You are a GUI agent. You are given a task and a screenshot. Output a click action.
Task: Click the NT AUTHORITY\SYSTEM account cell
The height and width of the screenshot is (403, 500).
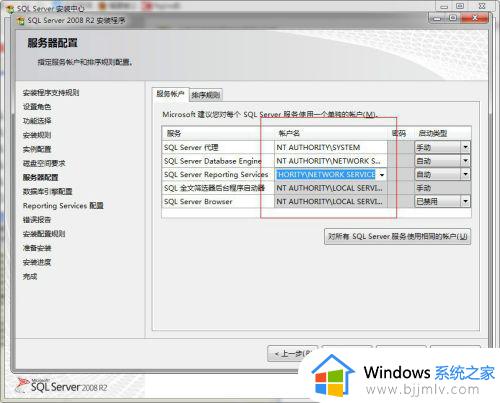331,147
